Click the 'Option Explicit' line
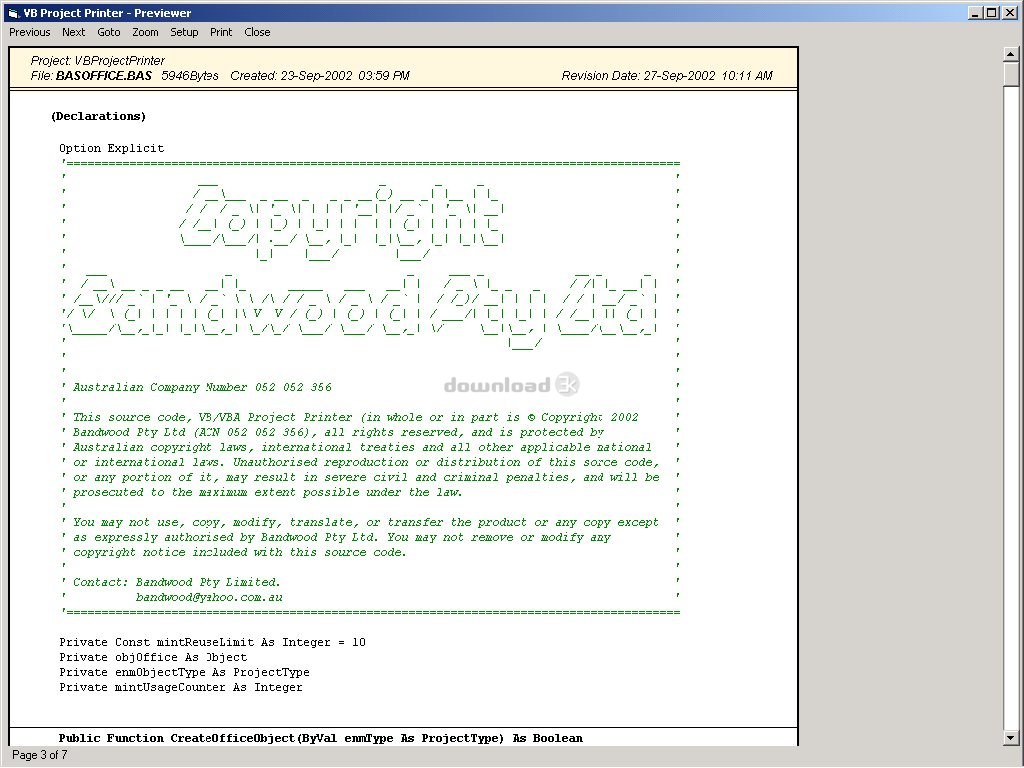Screen dimensions: 1024x768 (112, 148)
